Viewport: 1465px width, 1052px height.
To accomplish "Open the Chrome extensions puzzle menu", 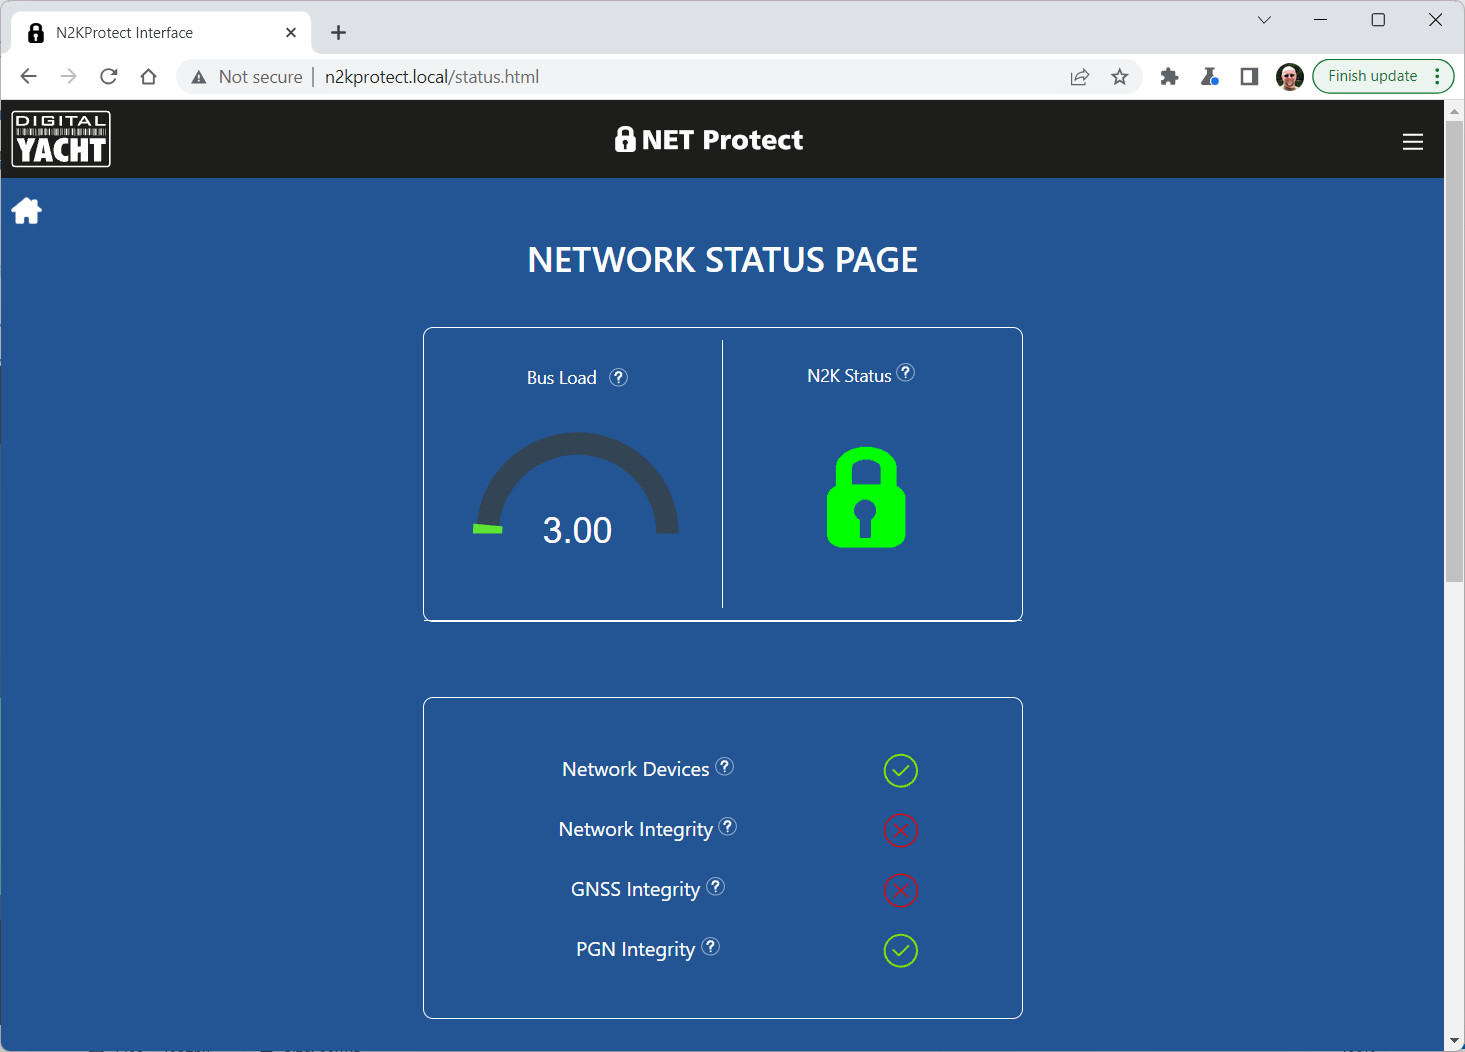I will coord(1169,77).
